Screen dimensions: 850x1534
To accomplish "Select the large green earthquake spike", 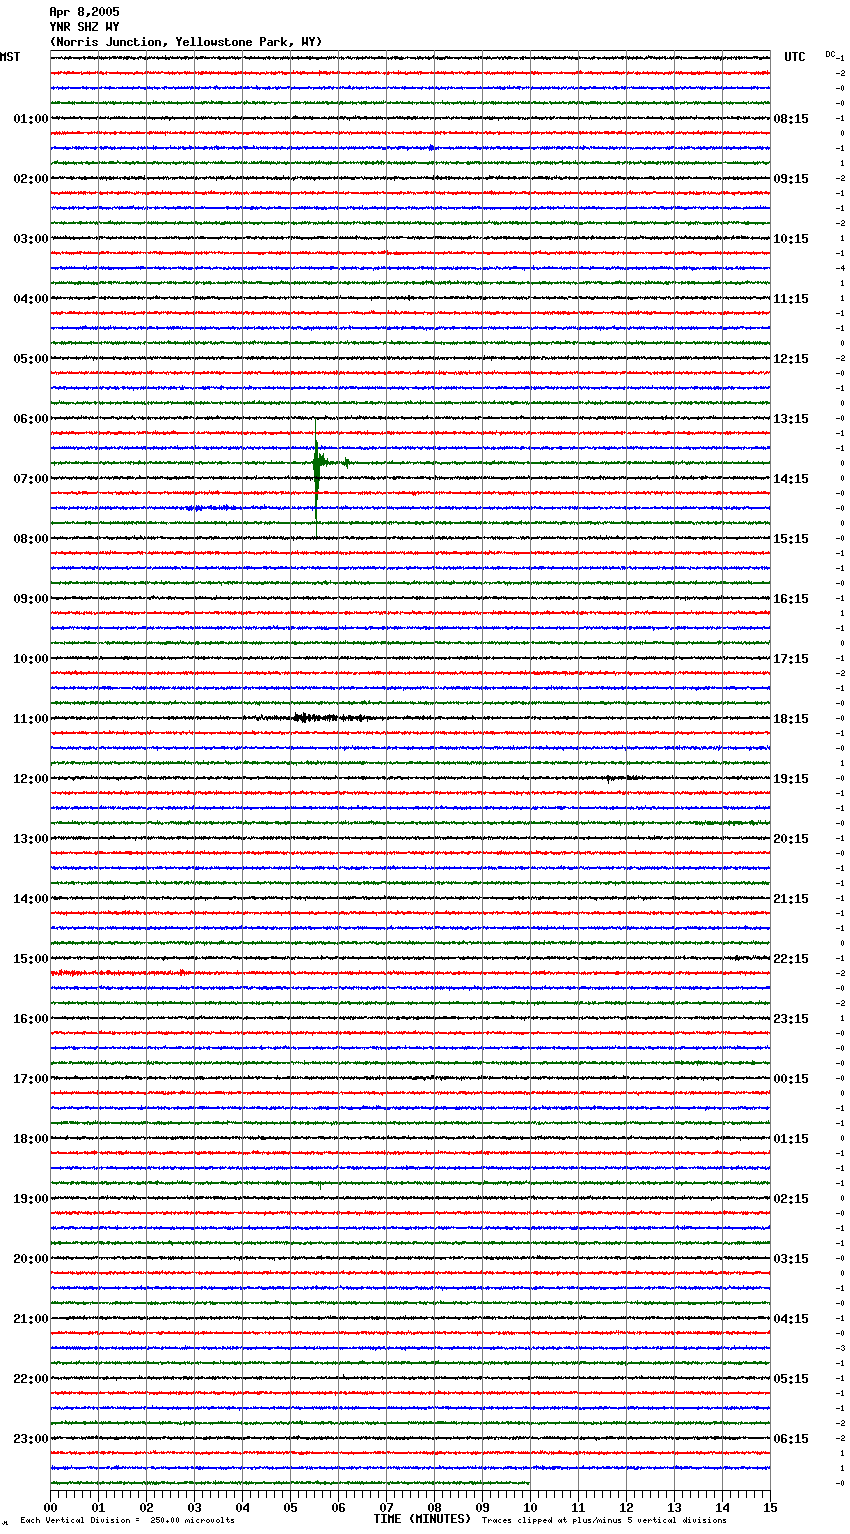I will click(317, 480).
